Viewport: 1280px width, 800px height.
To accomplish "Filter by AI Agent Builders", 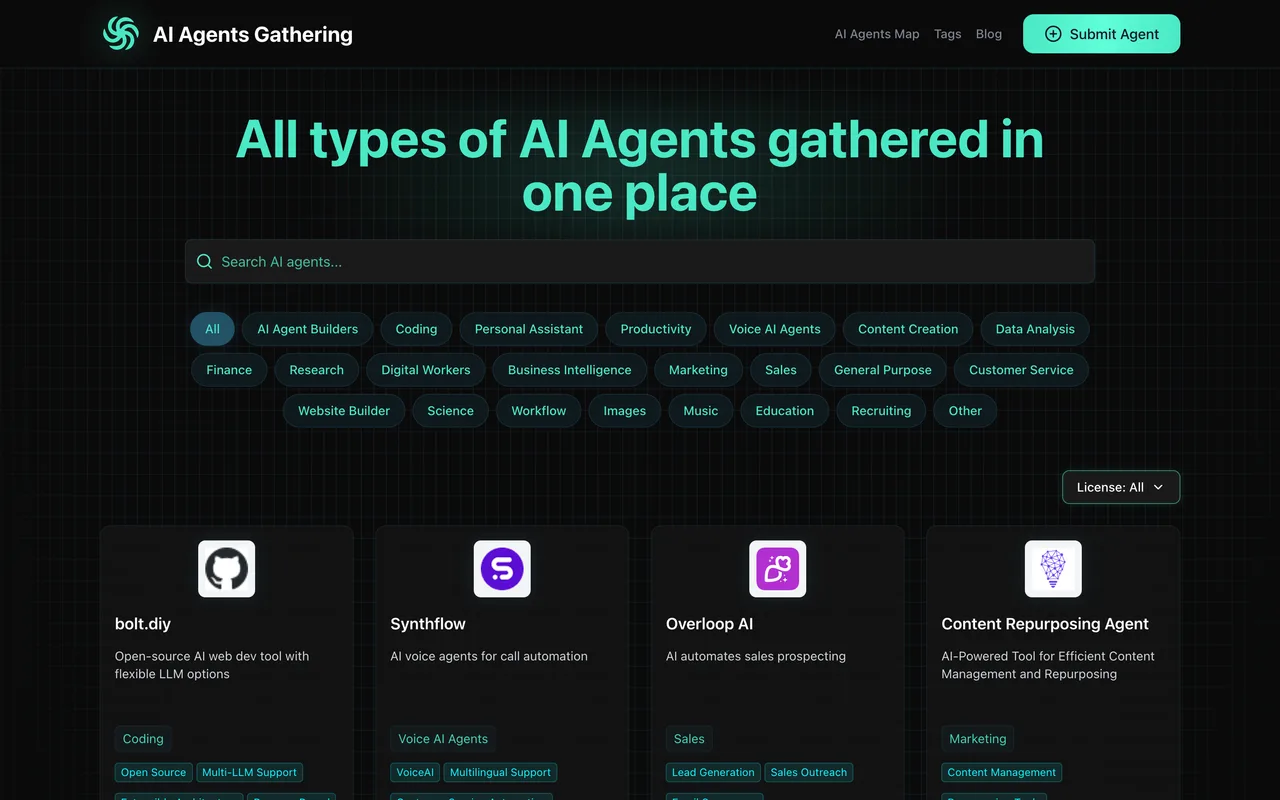I will [307, 329].
